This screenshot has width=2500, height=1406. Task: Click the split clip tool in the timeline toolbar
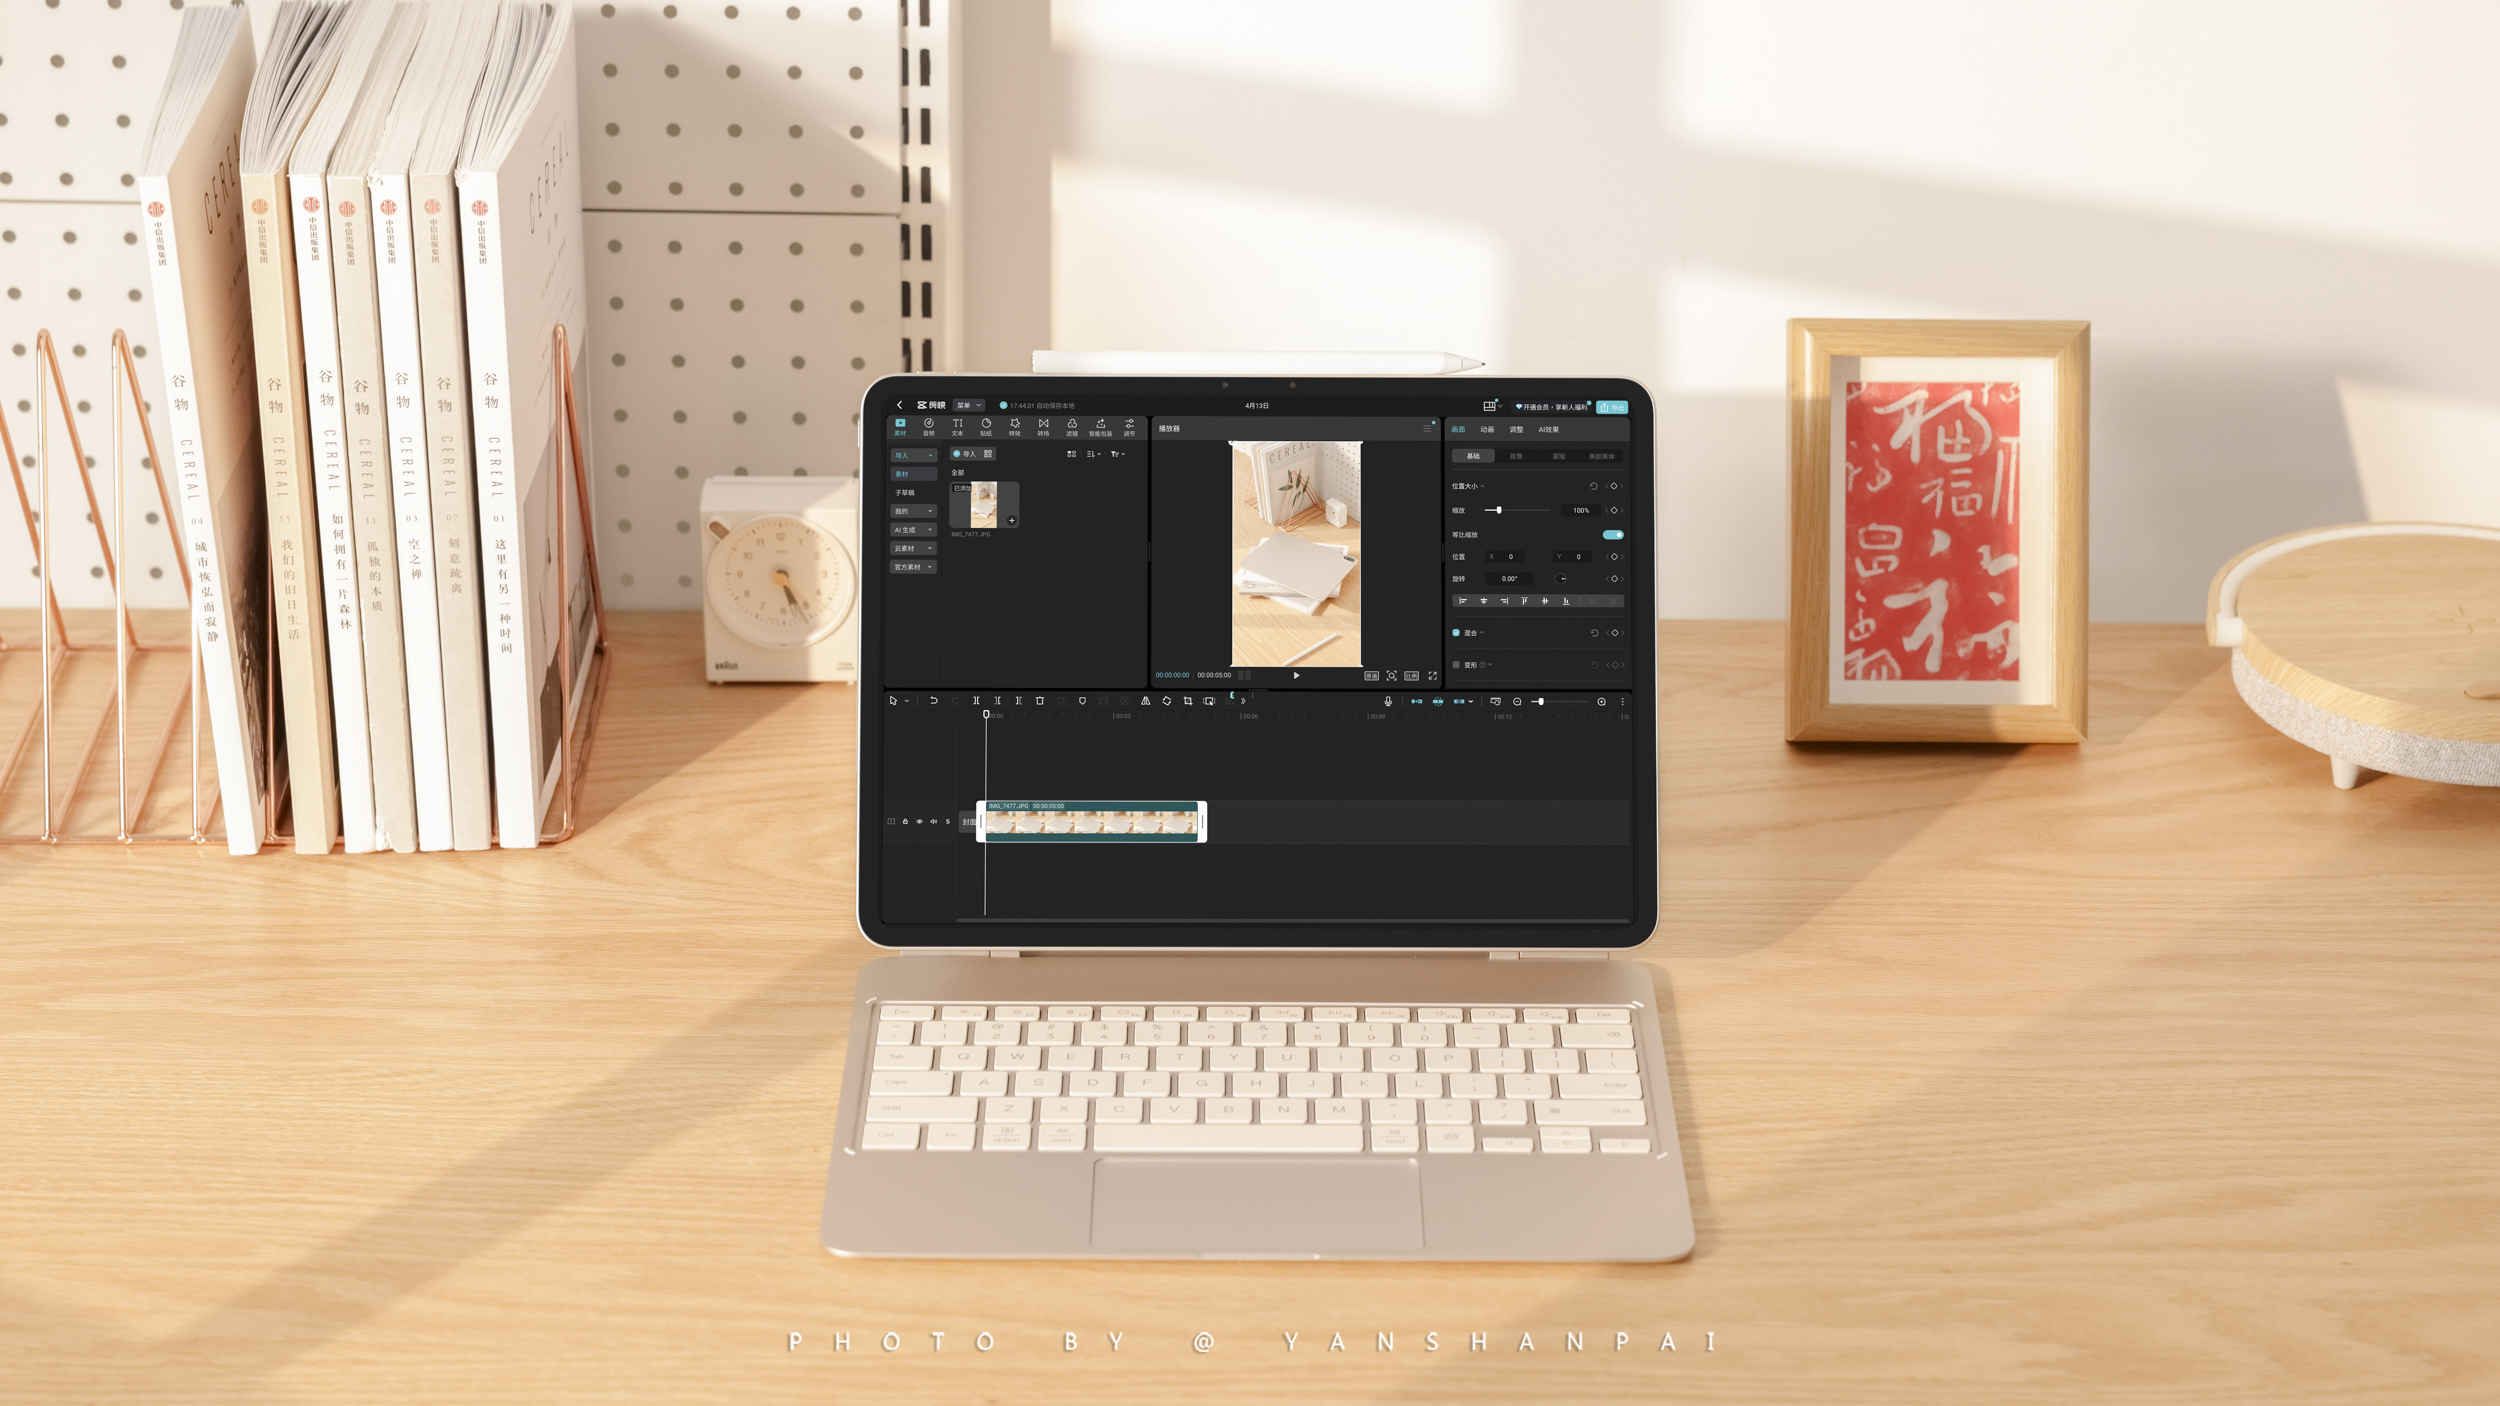pos(976,701)
